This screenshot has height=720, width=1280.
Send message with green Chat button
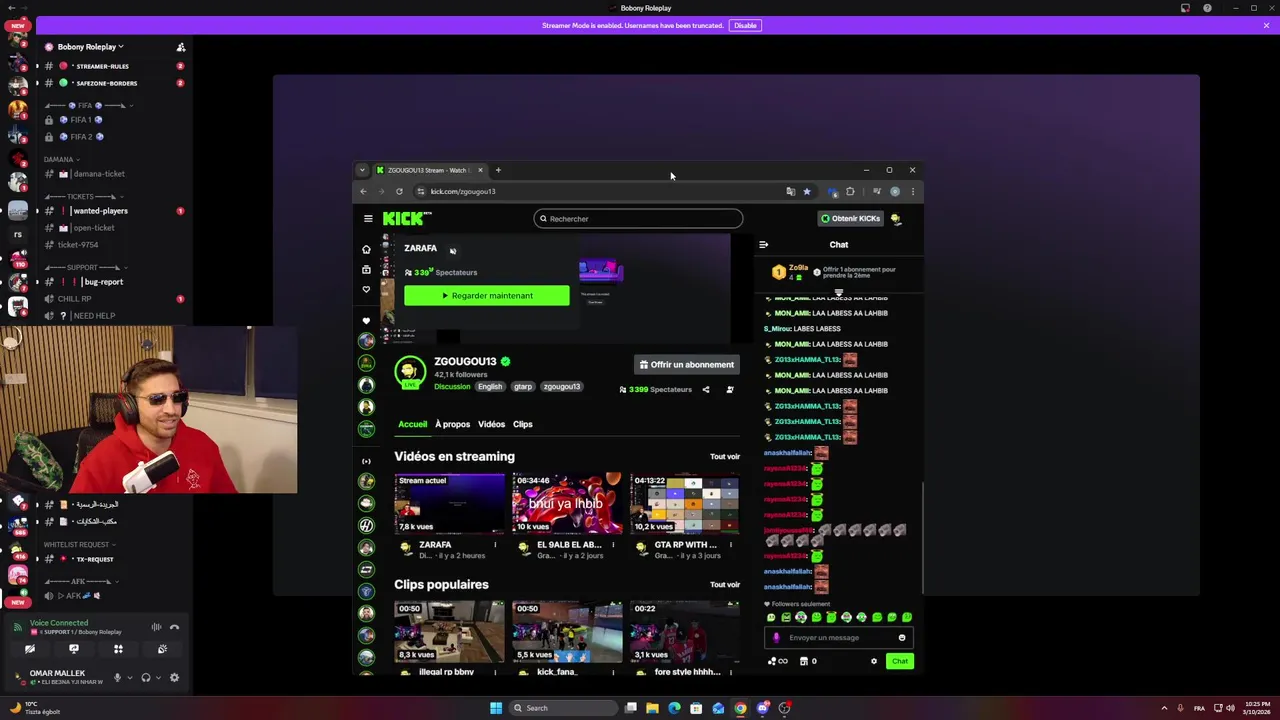point(900,661)
